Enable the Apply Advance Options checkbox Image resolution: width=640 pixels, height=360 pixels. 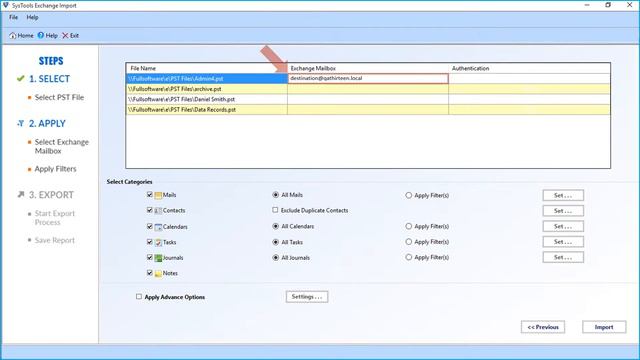pos(139,296)
